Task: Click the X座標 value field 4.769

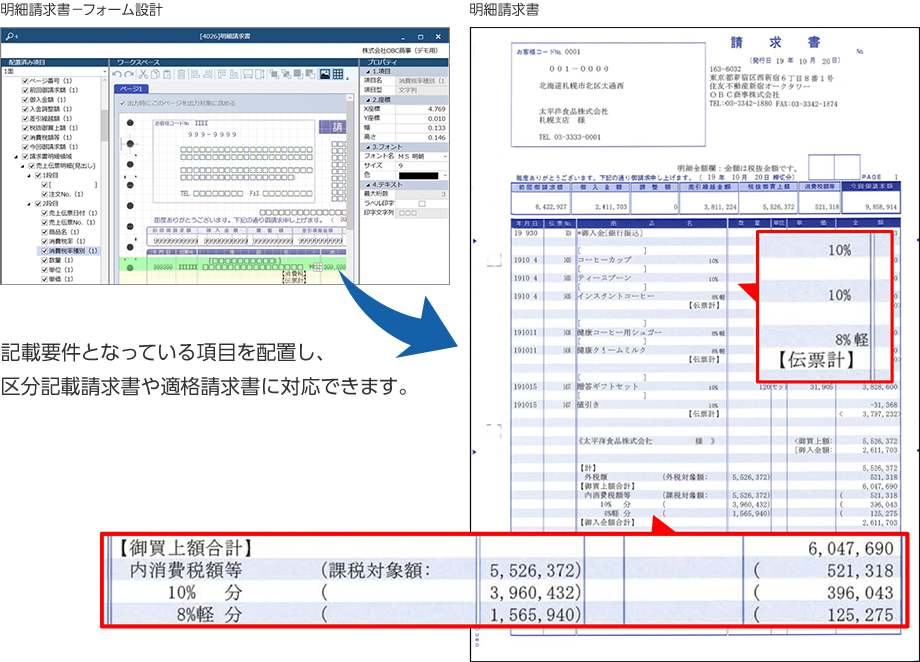Action: (422, 109)
